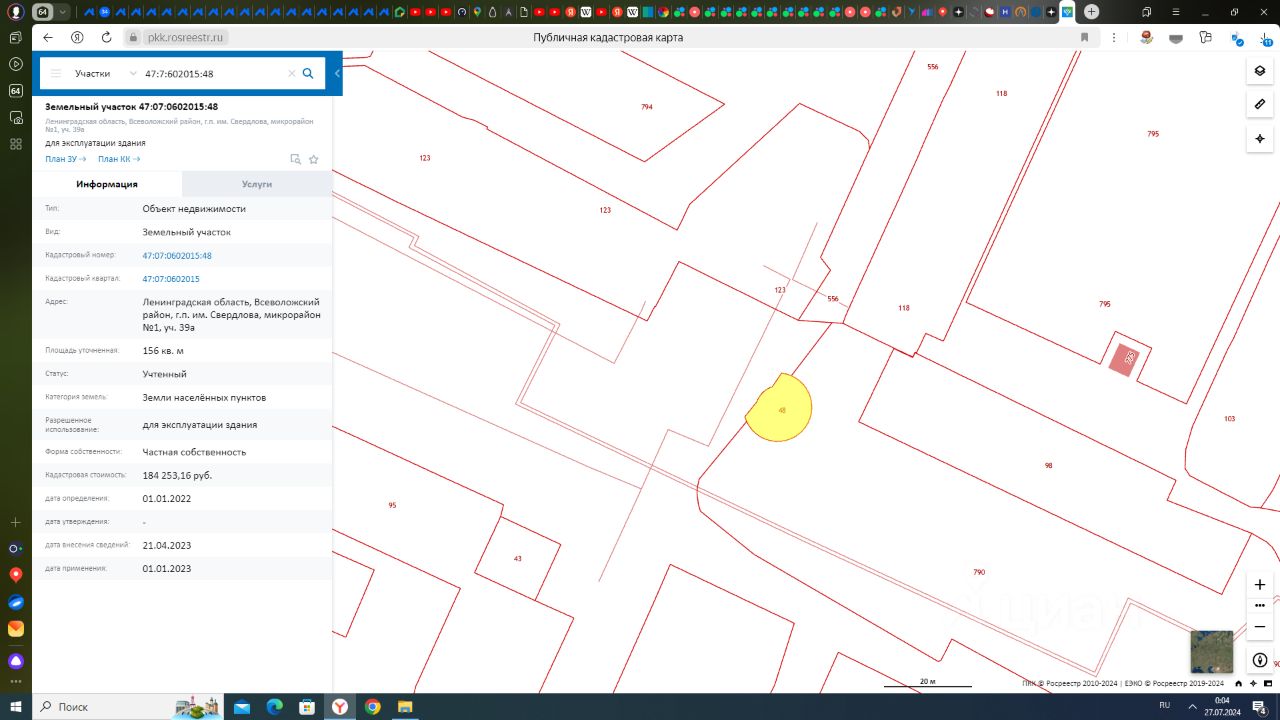Viewport: 1280px width, 720px height.
Task: Open Windows taskbar Search box
Action: coord(100,707)
